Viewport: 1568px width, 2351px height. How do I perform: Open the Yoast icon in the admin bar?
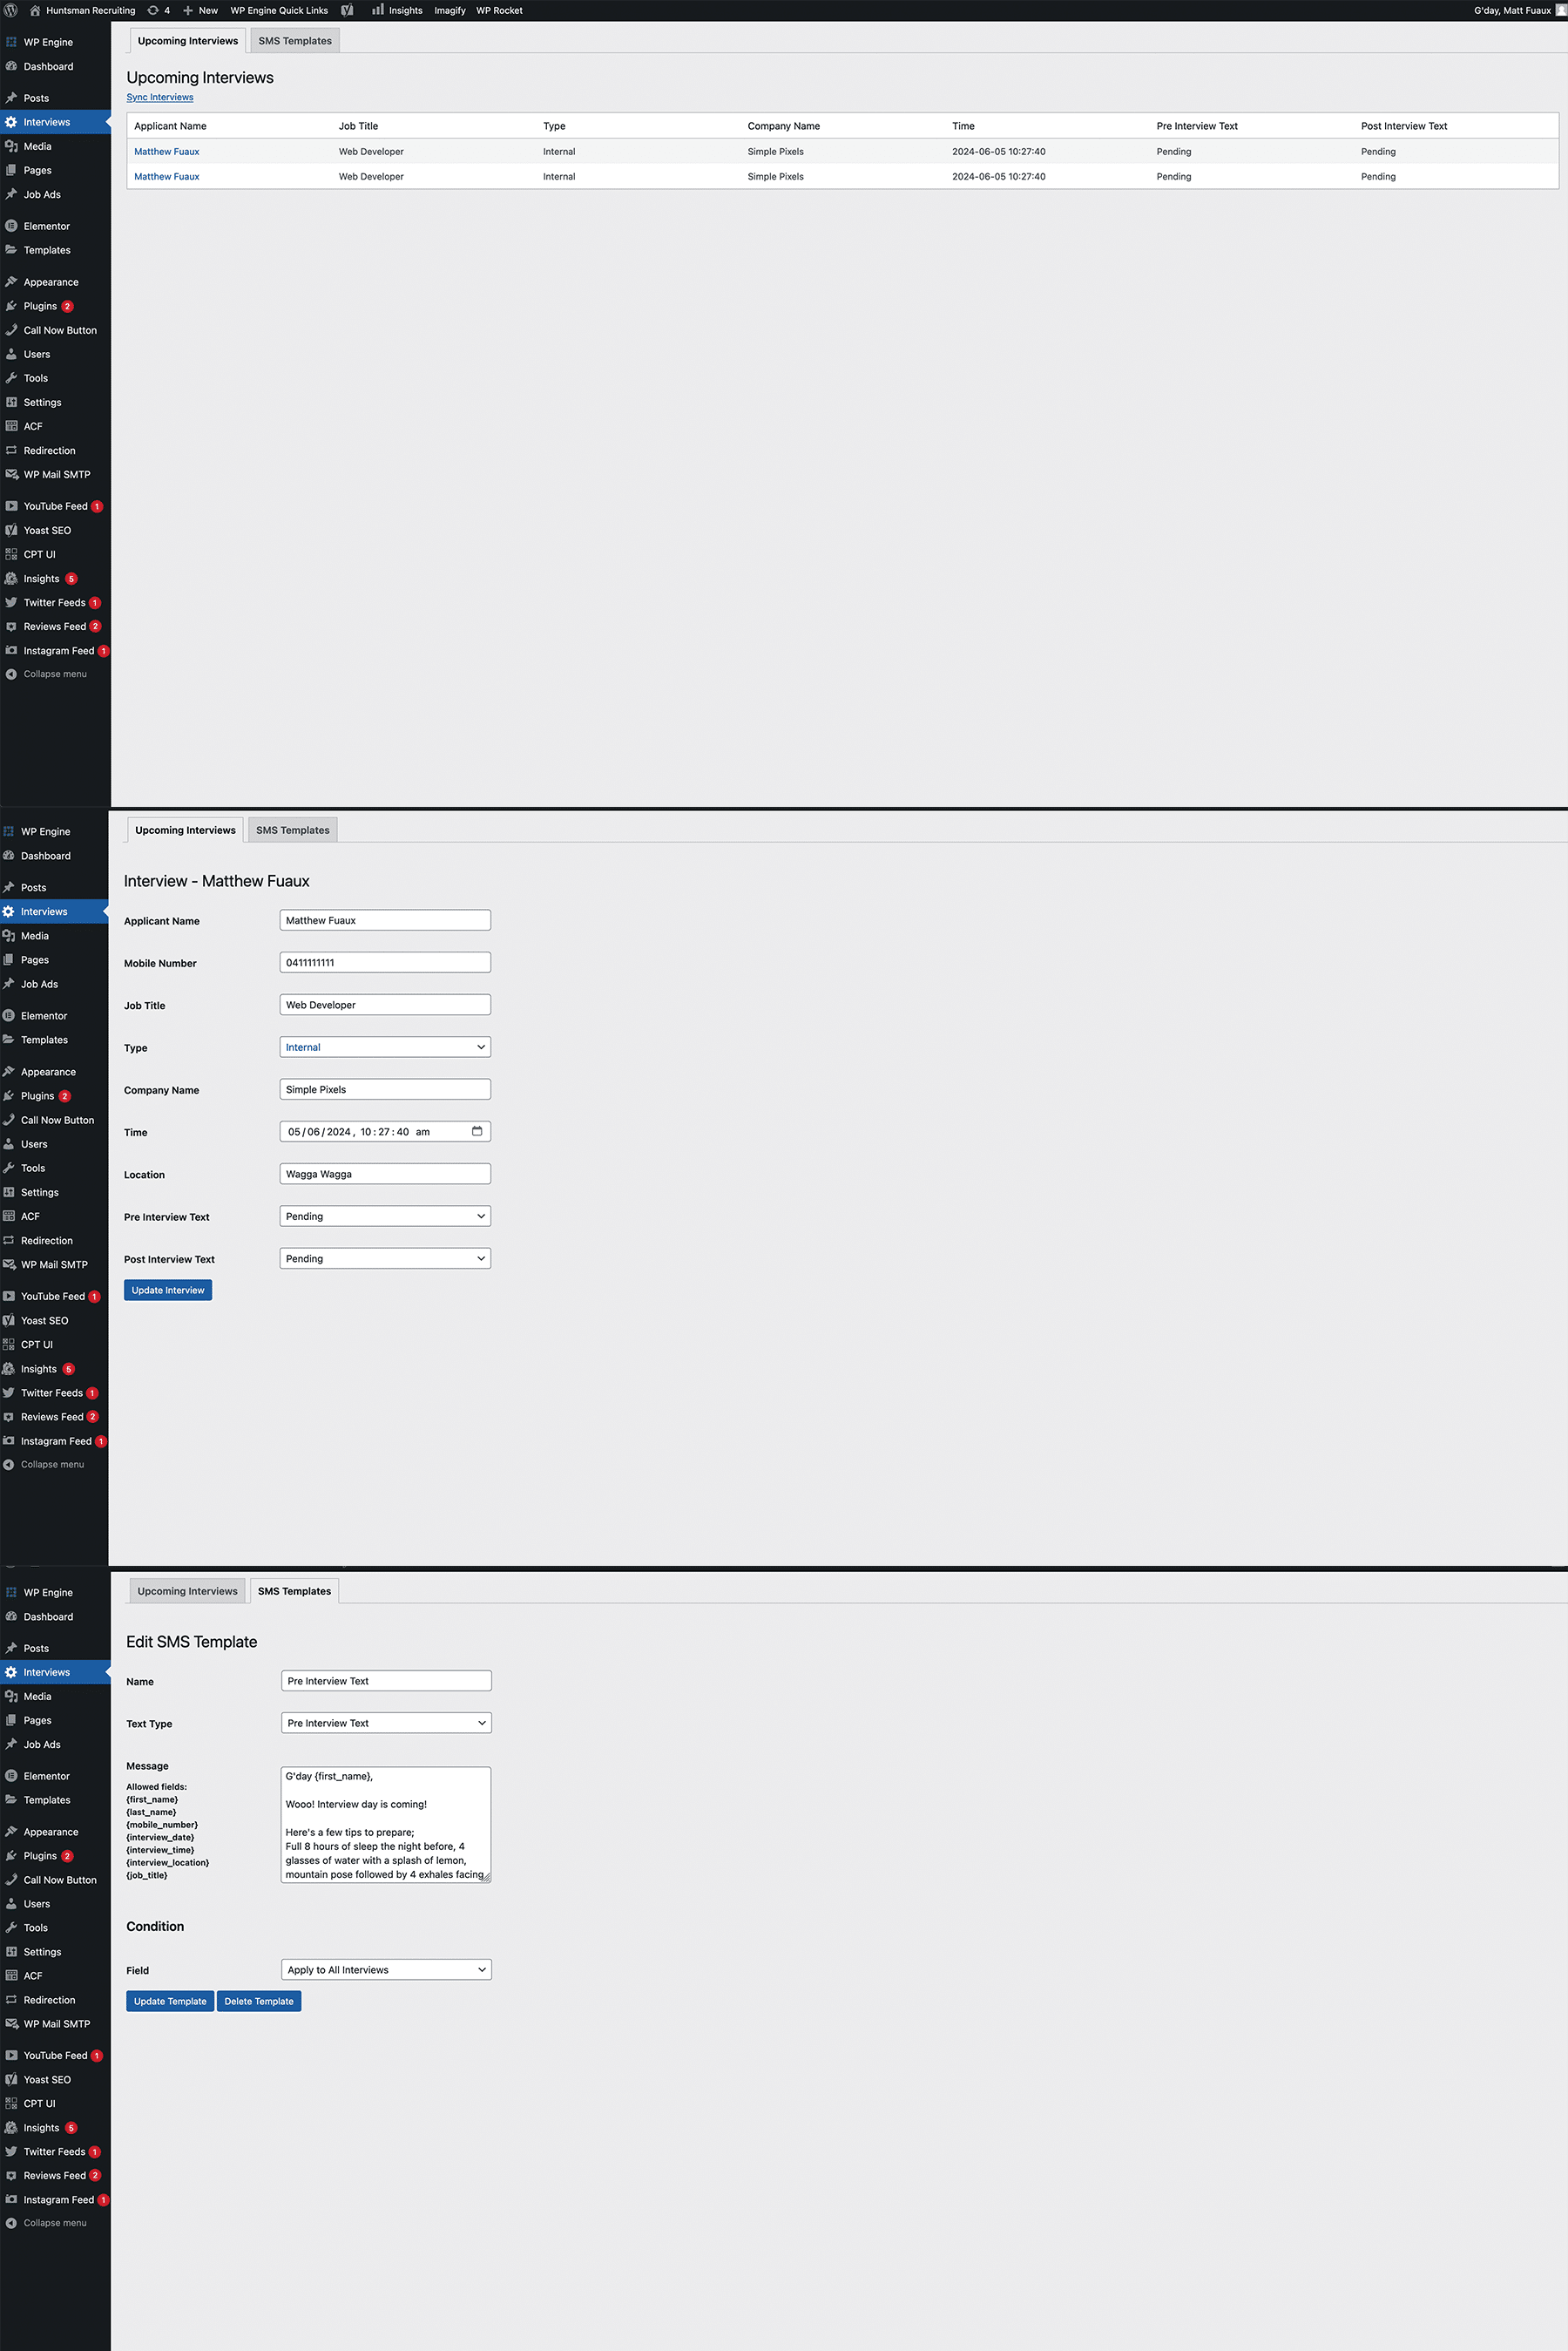347,10
